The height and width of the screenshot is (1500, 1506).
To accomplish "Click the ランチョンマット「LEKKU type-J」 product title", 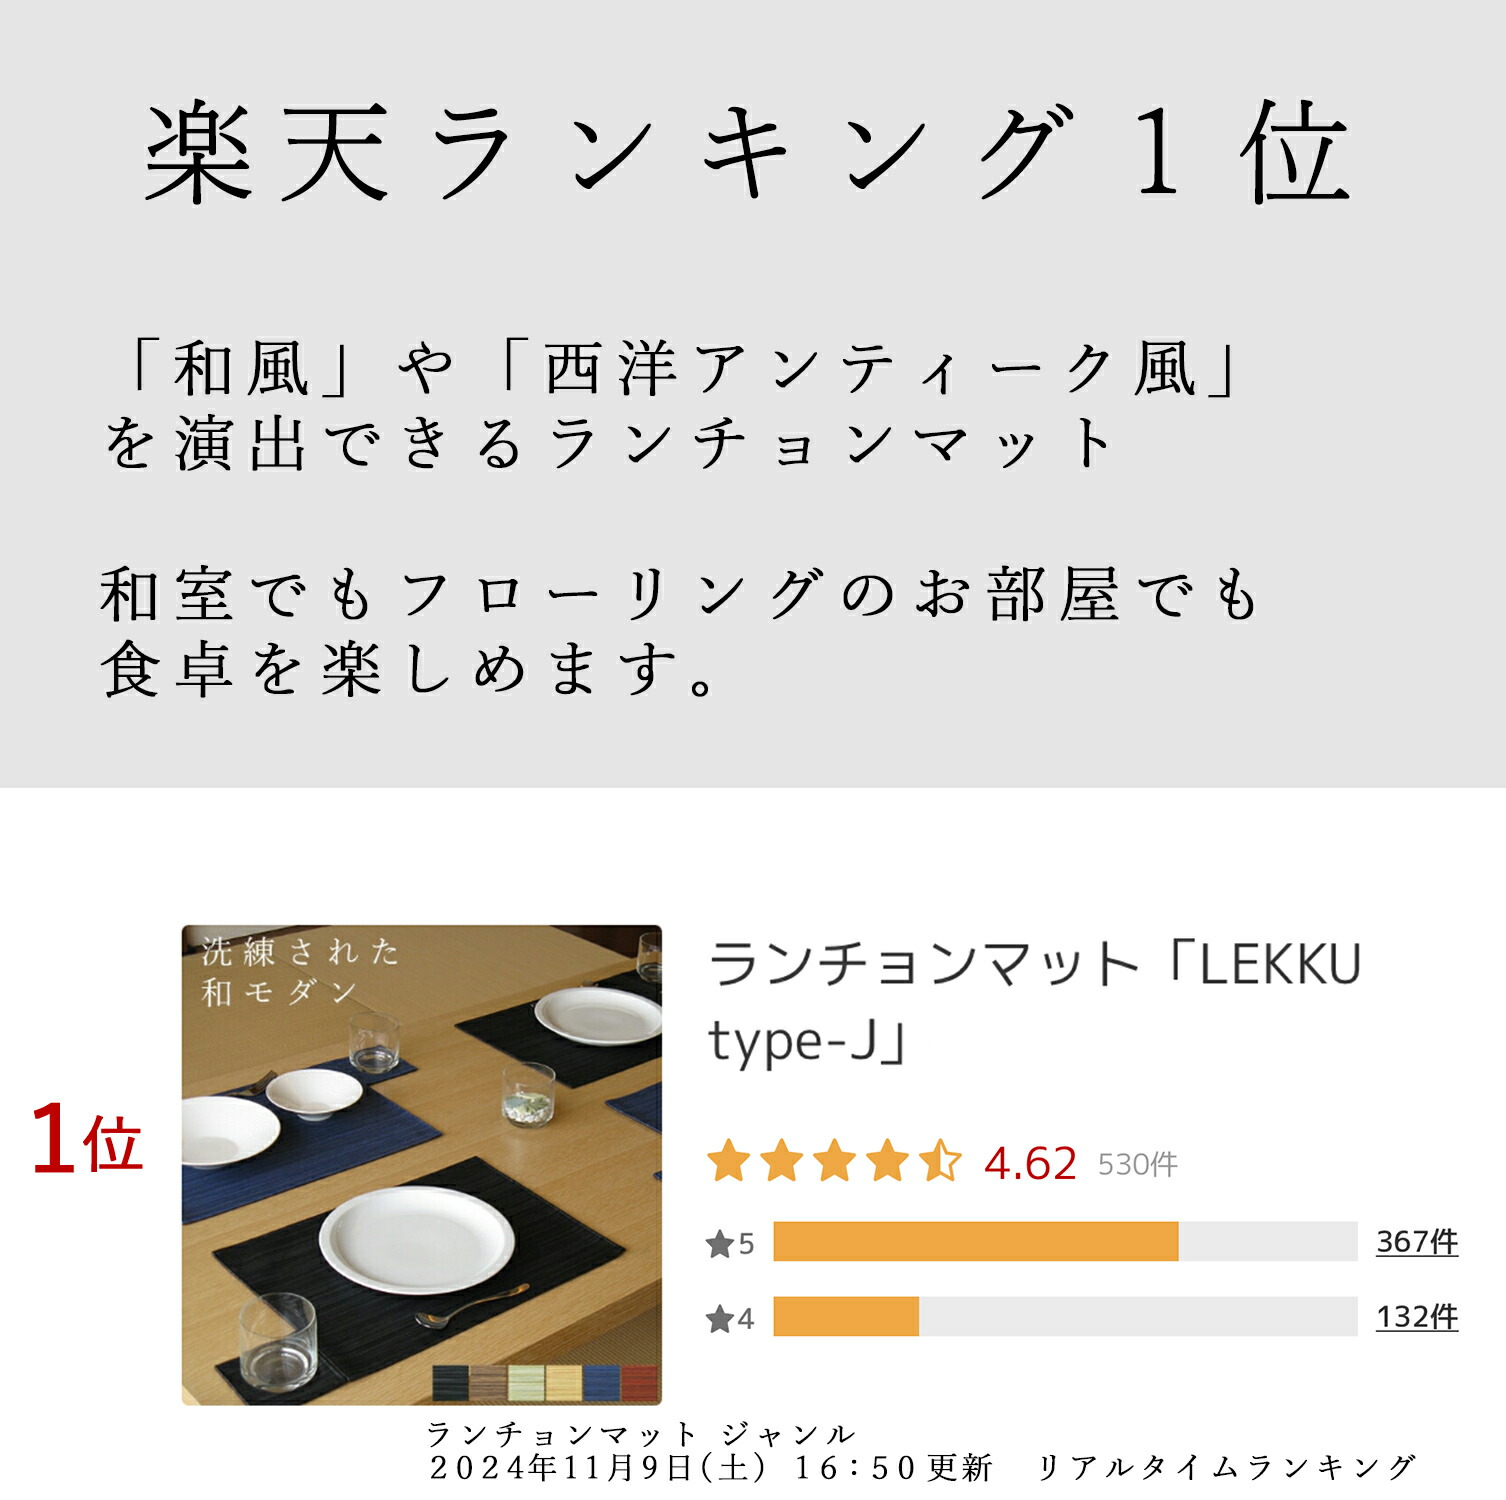I will coord(1035,1002).
